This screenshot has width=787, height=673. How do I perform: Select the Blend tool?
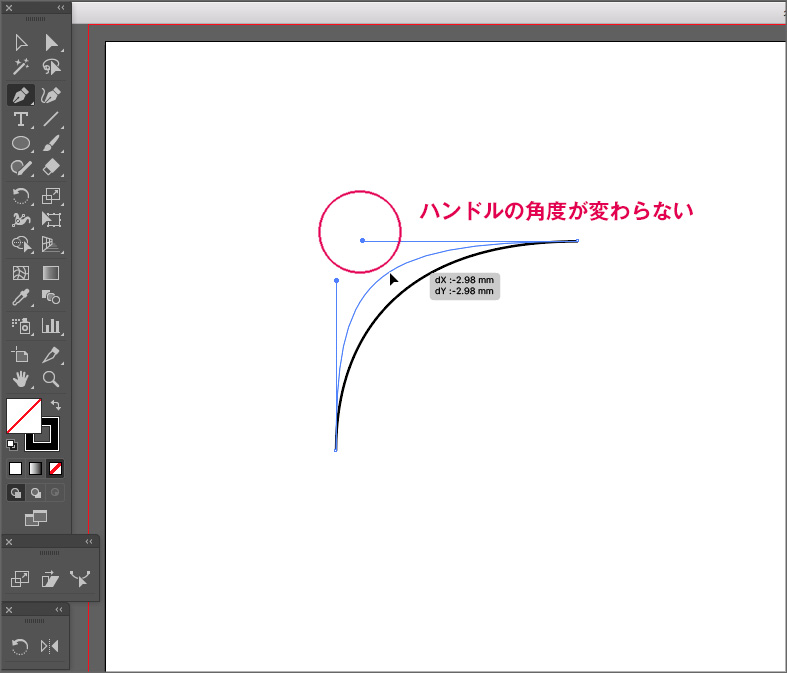[51, 298]
